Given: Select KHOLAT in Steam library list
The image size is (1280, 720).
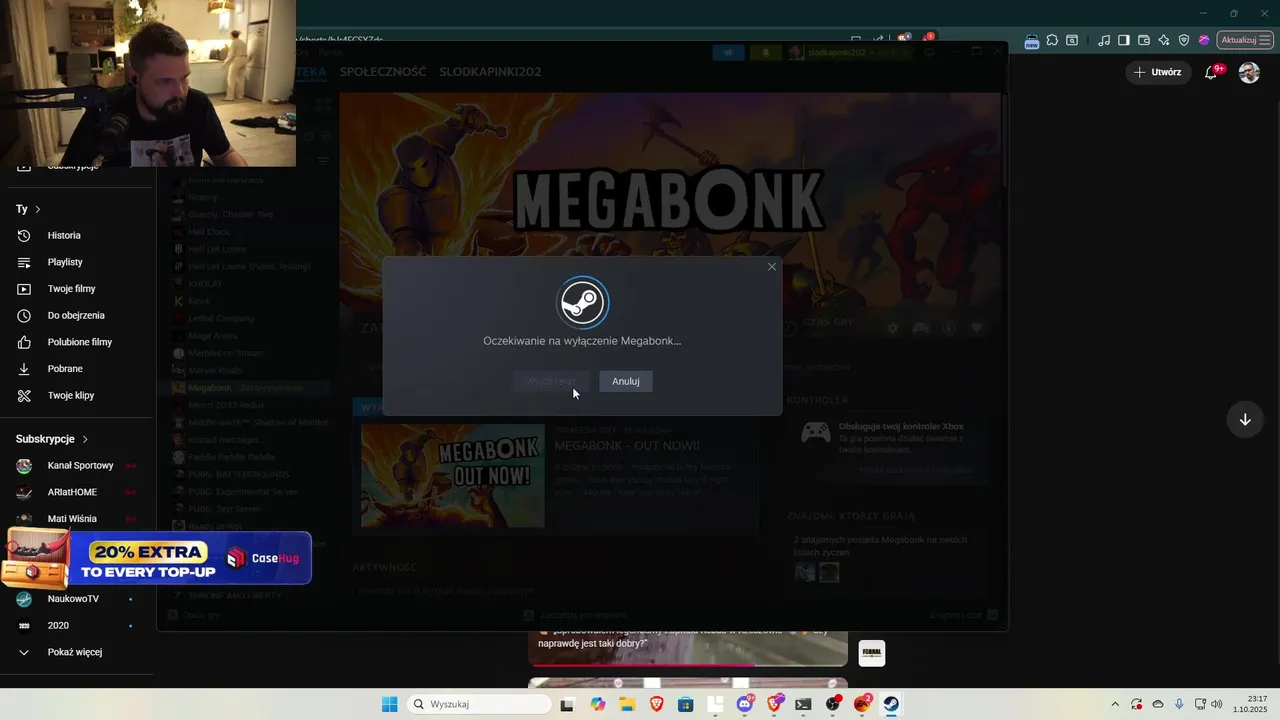Looking at the screenshot, I should point(205,284).
